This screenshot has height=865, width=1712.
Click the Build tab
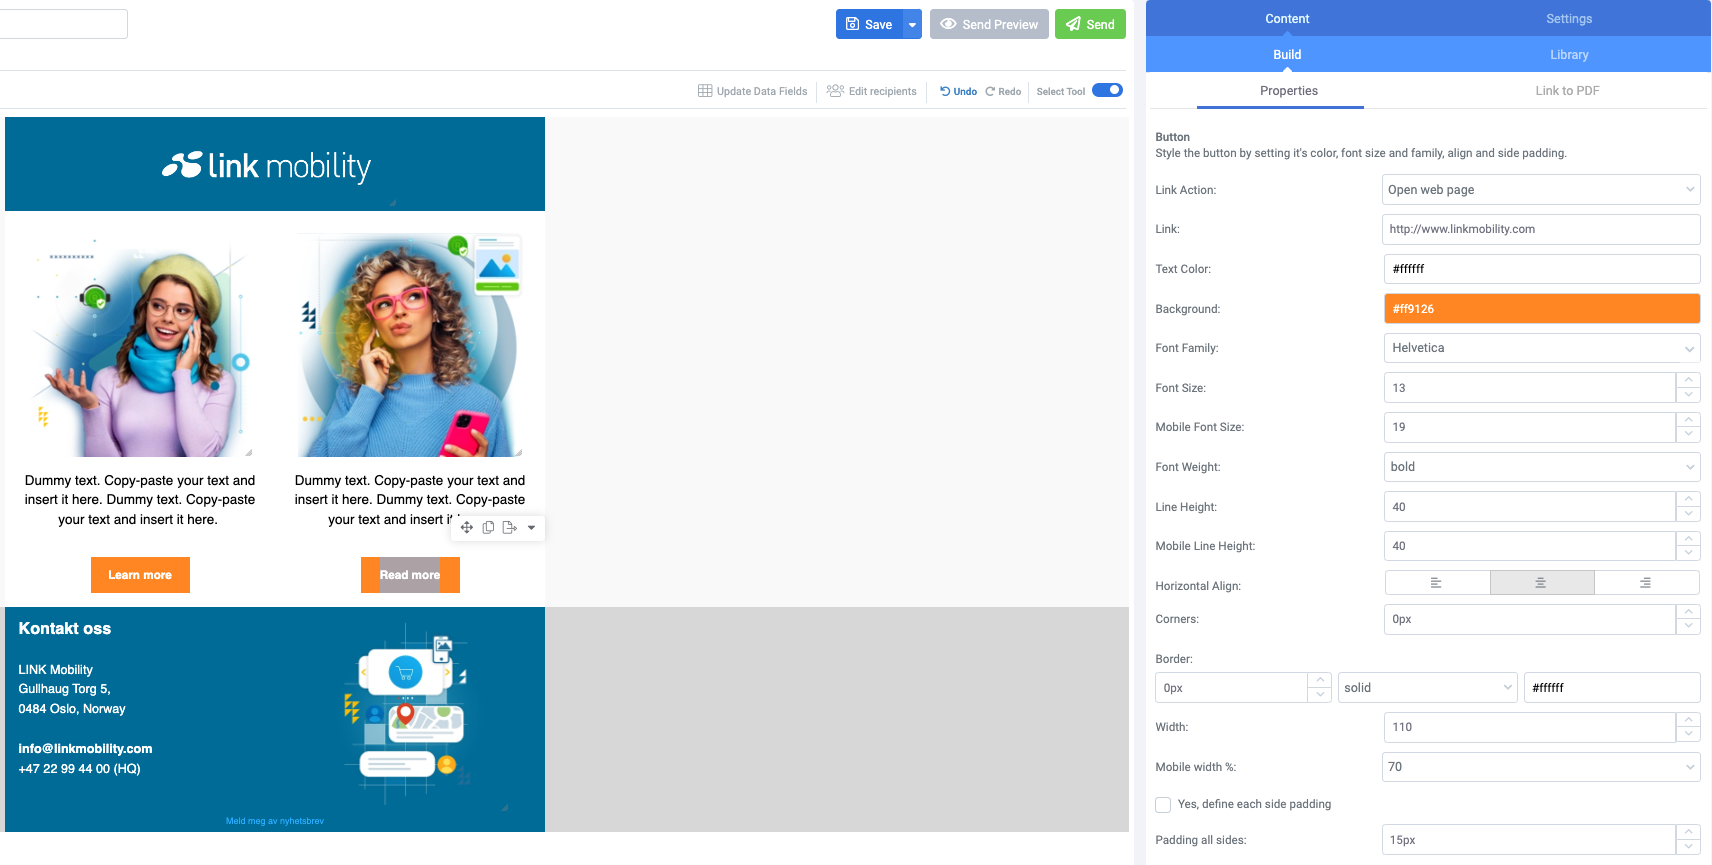(1287, 55)
